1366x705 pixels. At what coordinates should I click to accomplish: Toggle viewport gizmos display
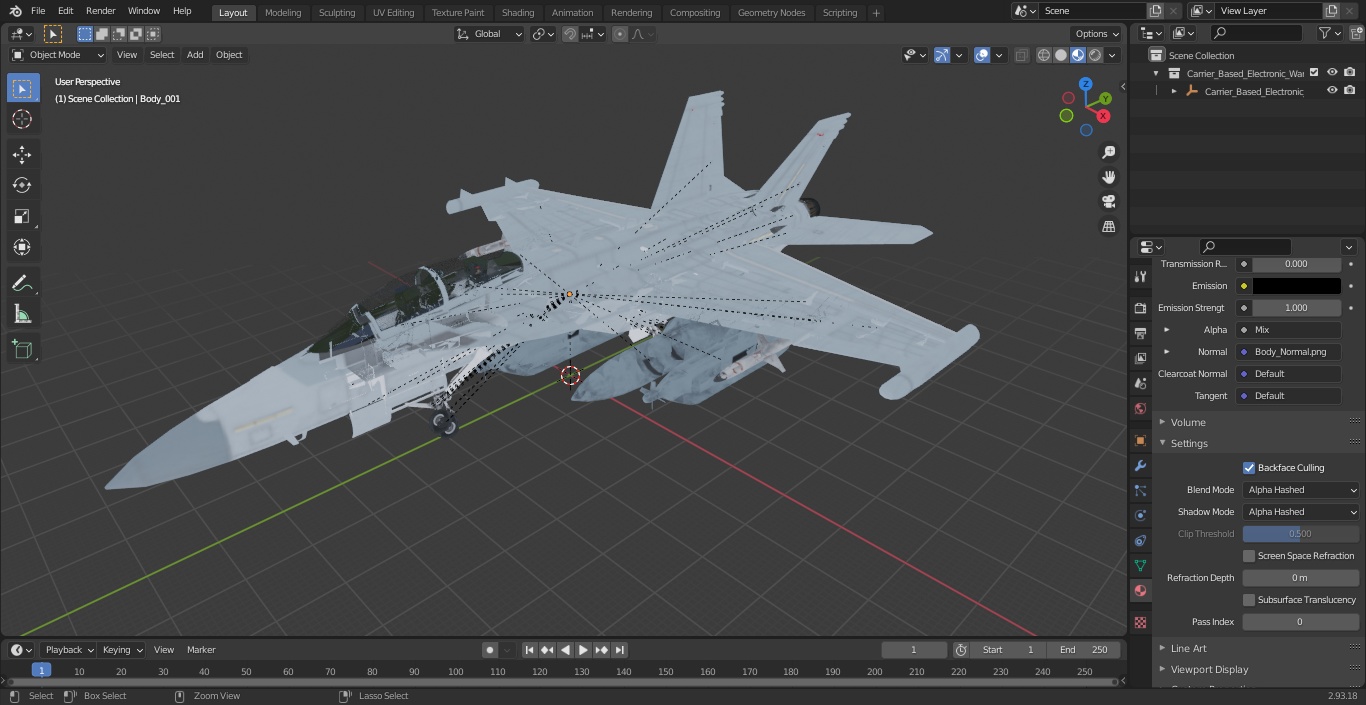942,55
